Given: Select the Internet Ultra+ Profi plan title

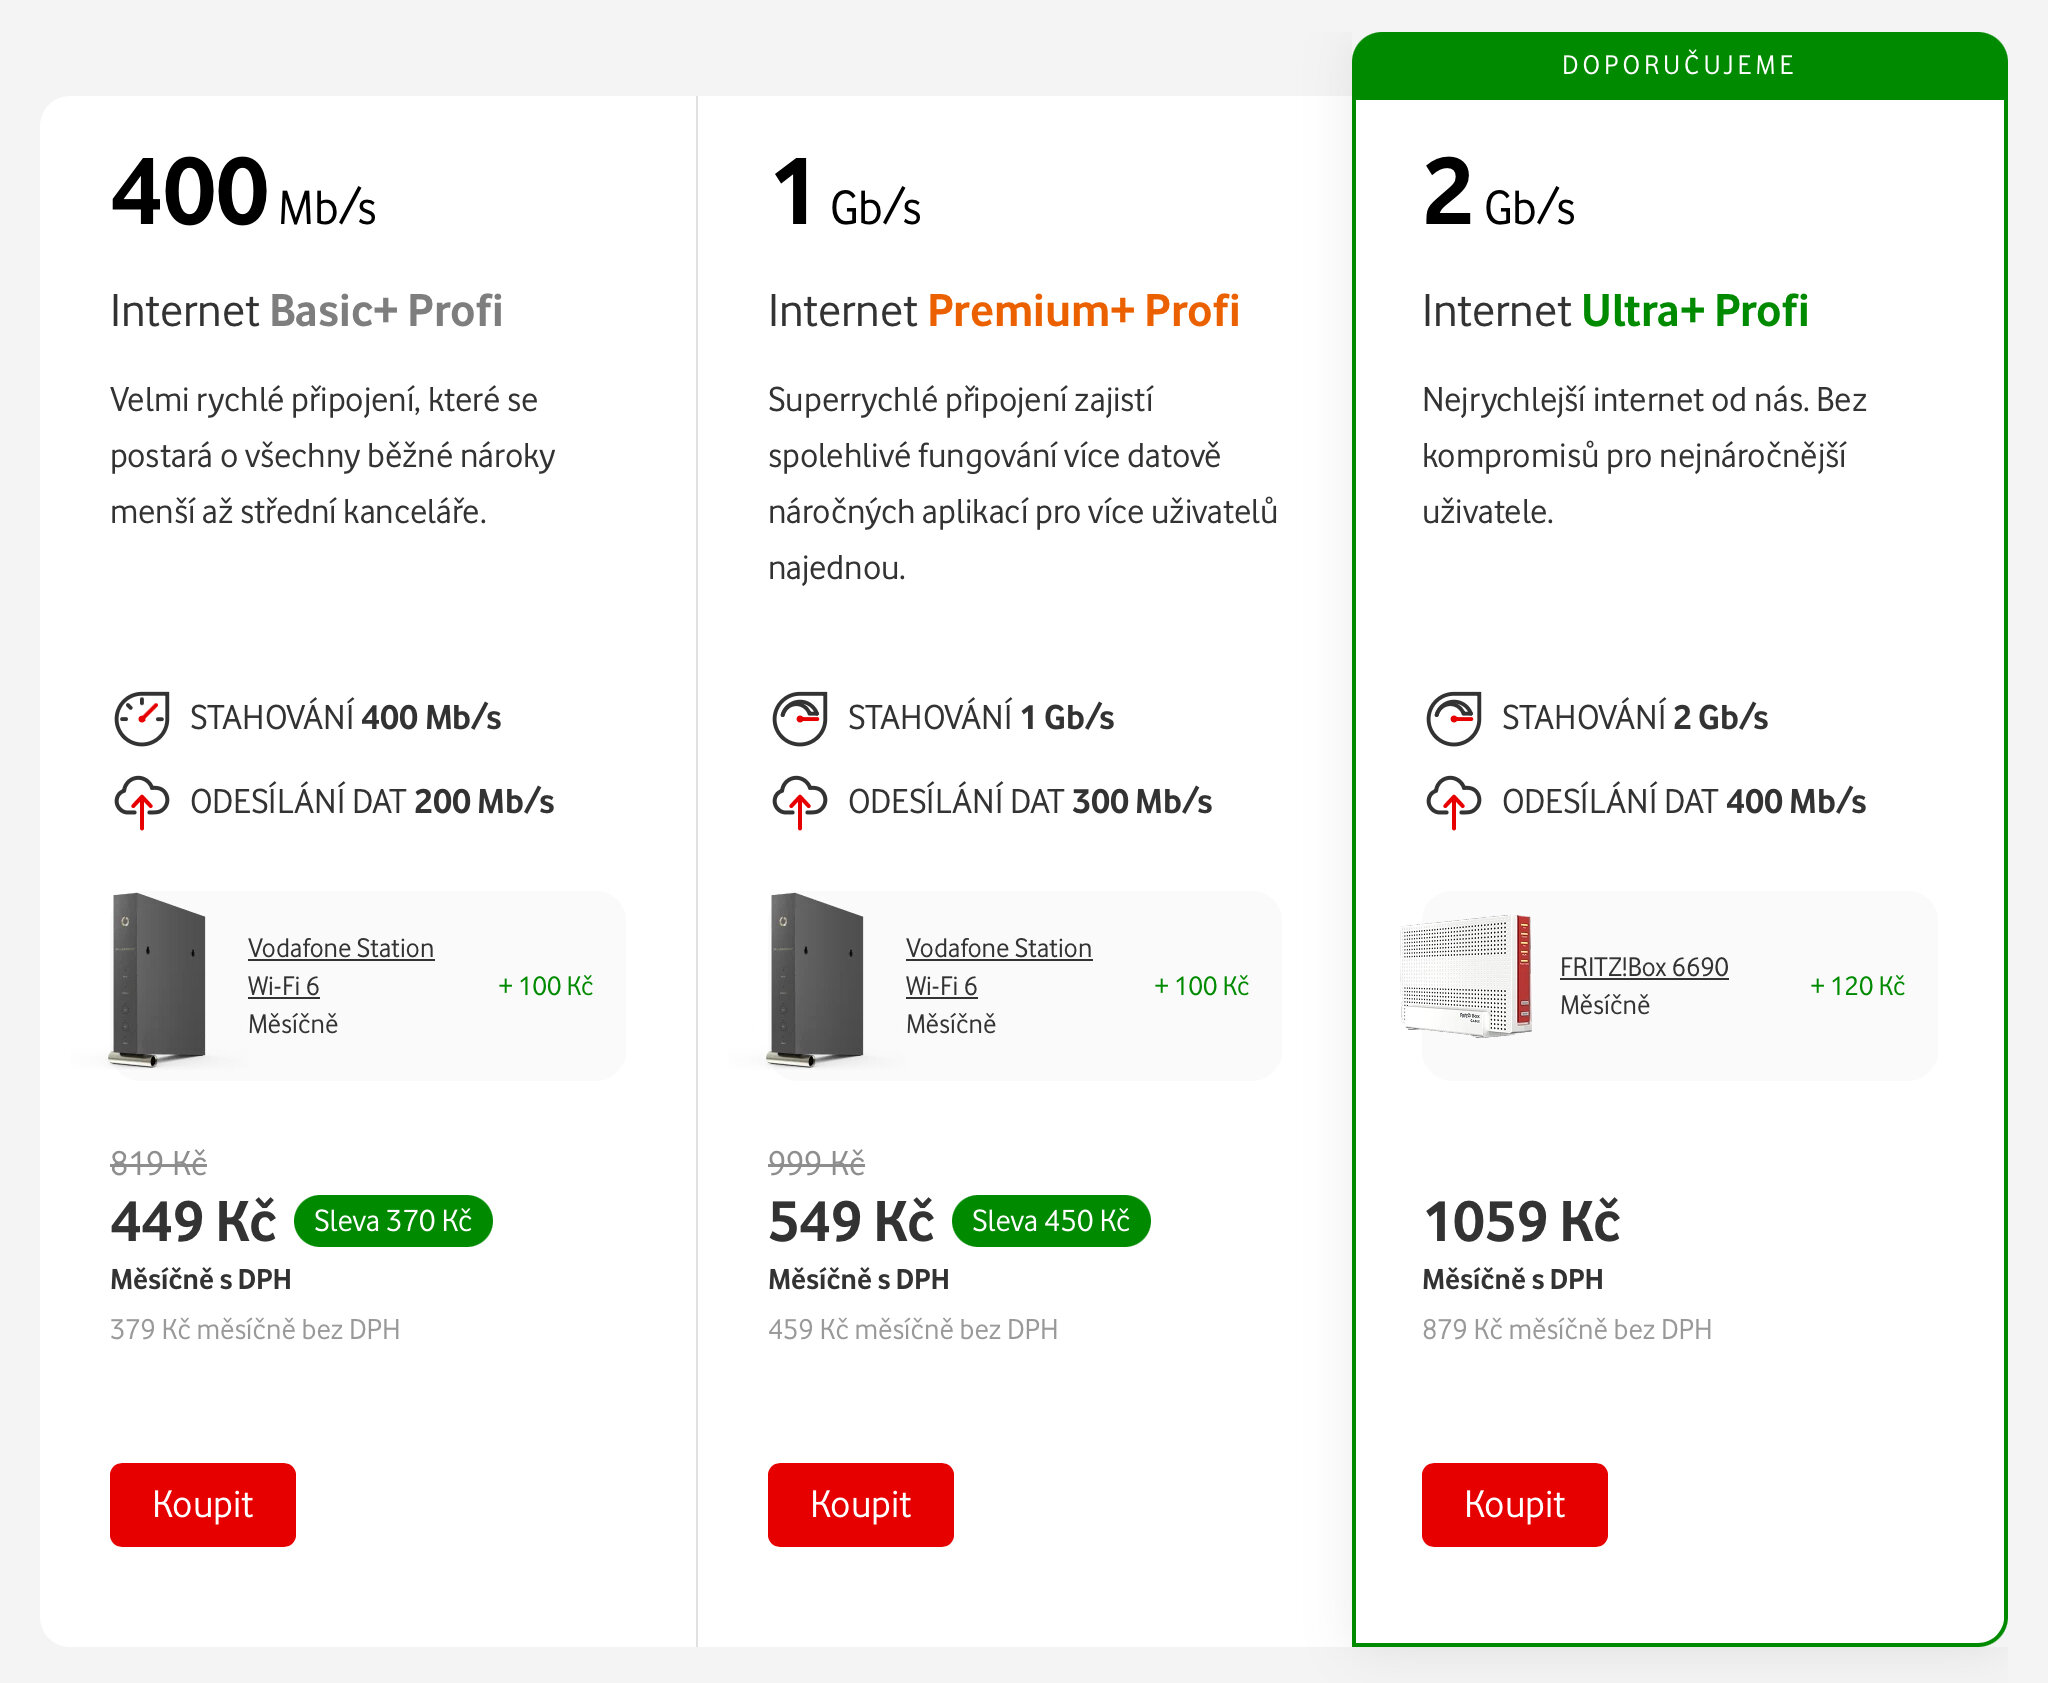Looking at the screenshot, I should point(1615,311).
